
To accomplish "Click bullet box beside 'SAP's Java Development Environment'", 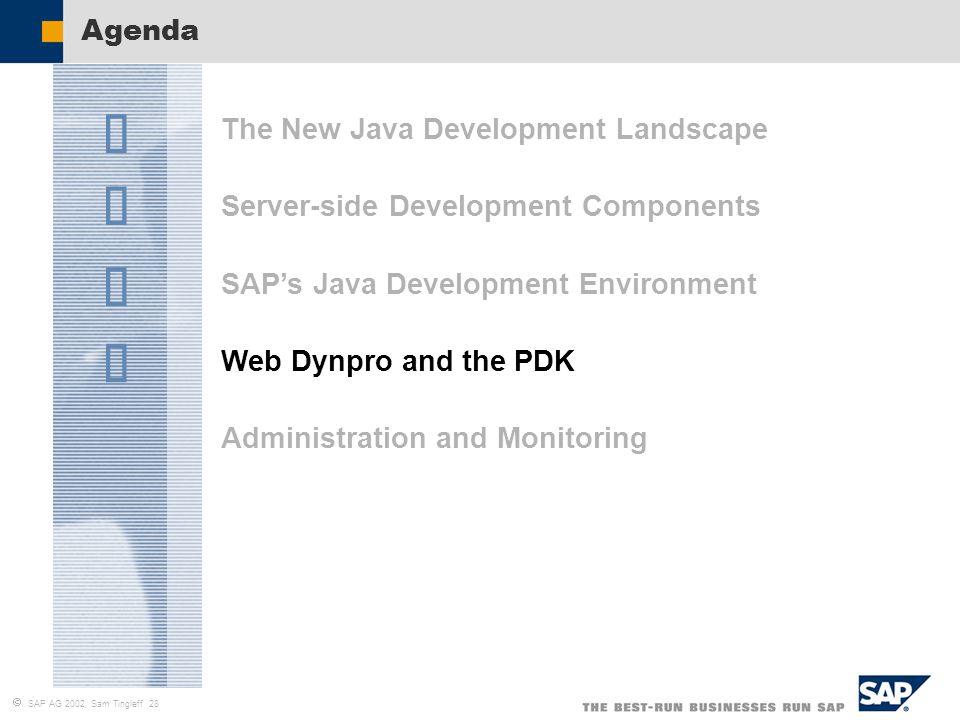I will click(x=116, y=286).
